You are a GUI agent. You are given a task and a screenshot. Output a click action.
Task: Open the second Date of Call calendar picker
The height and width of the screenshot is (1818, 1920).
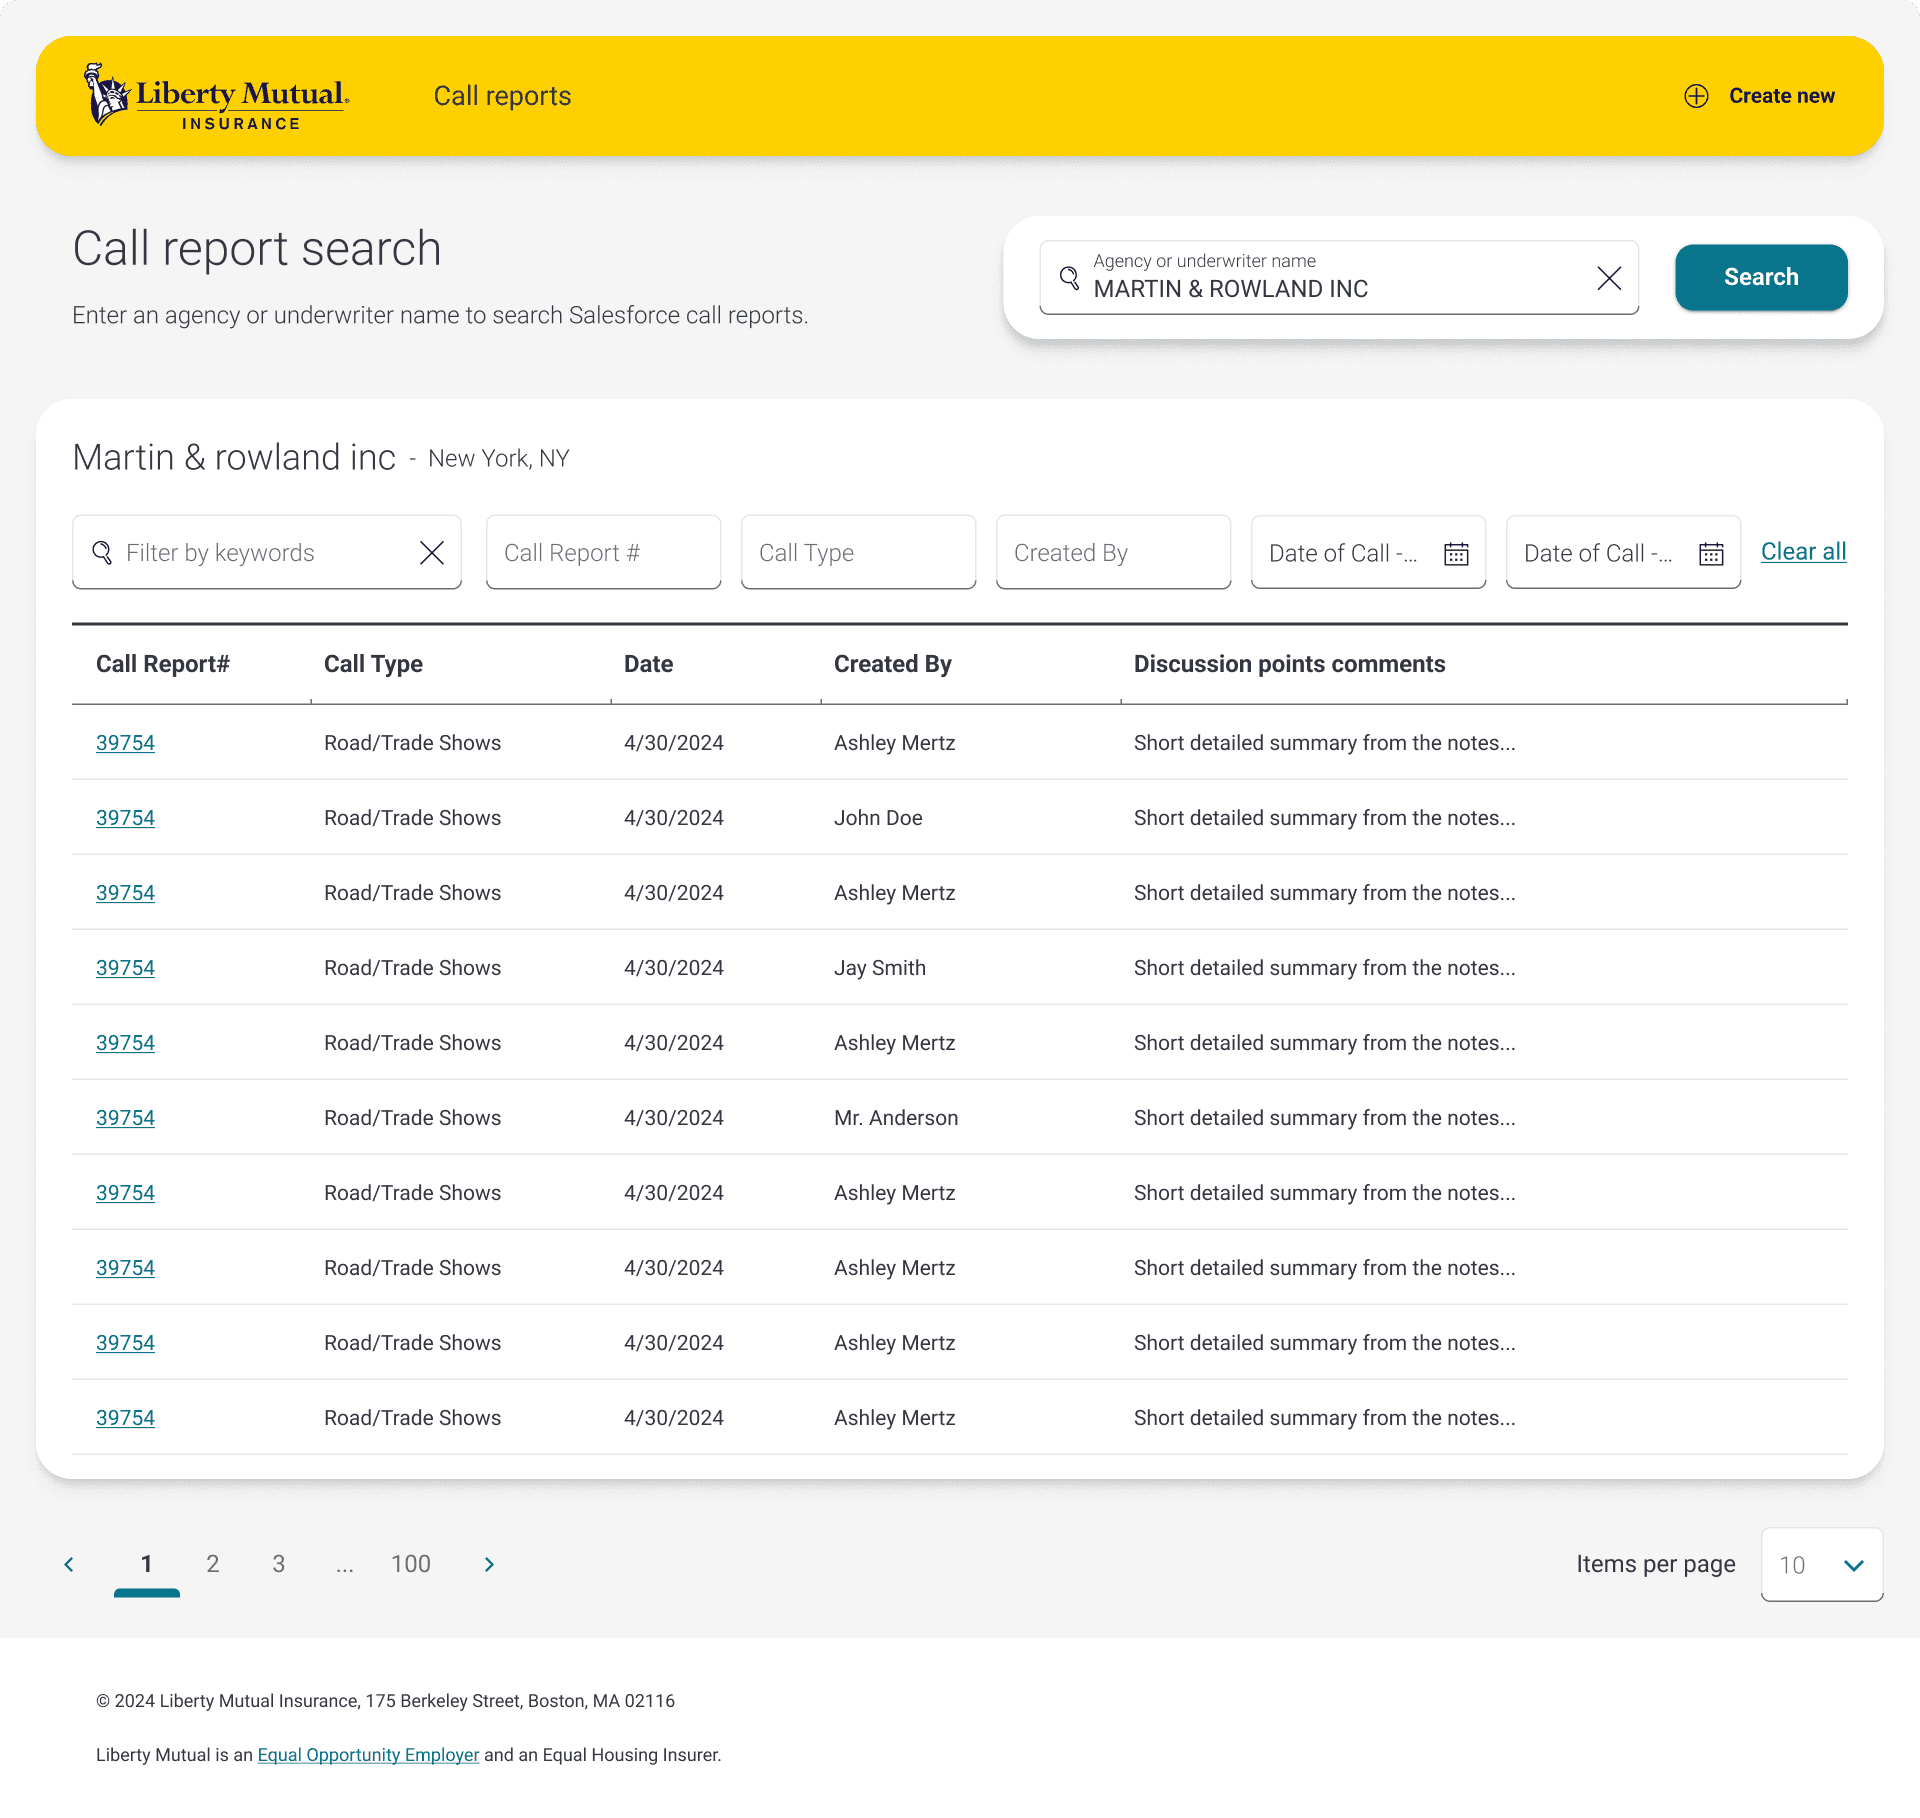(x=1711, y=553)
